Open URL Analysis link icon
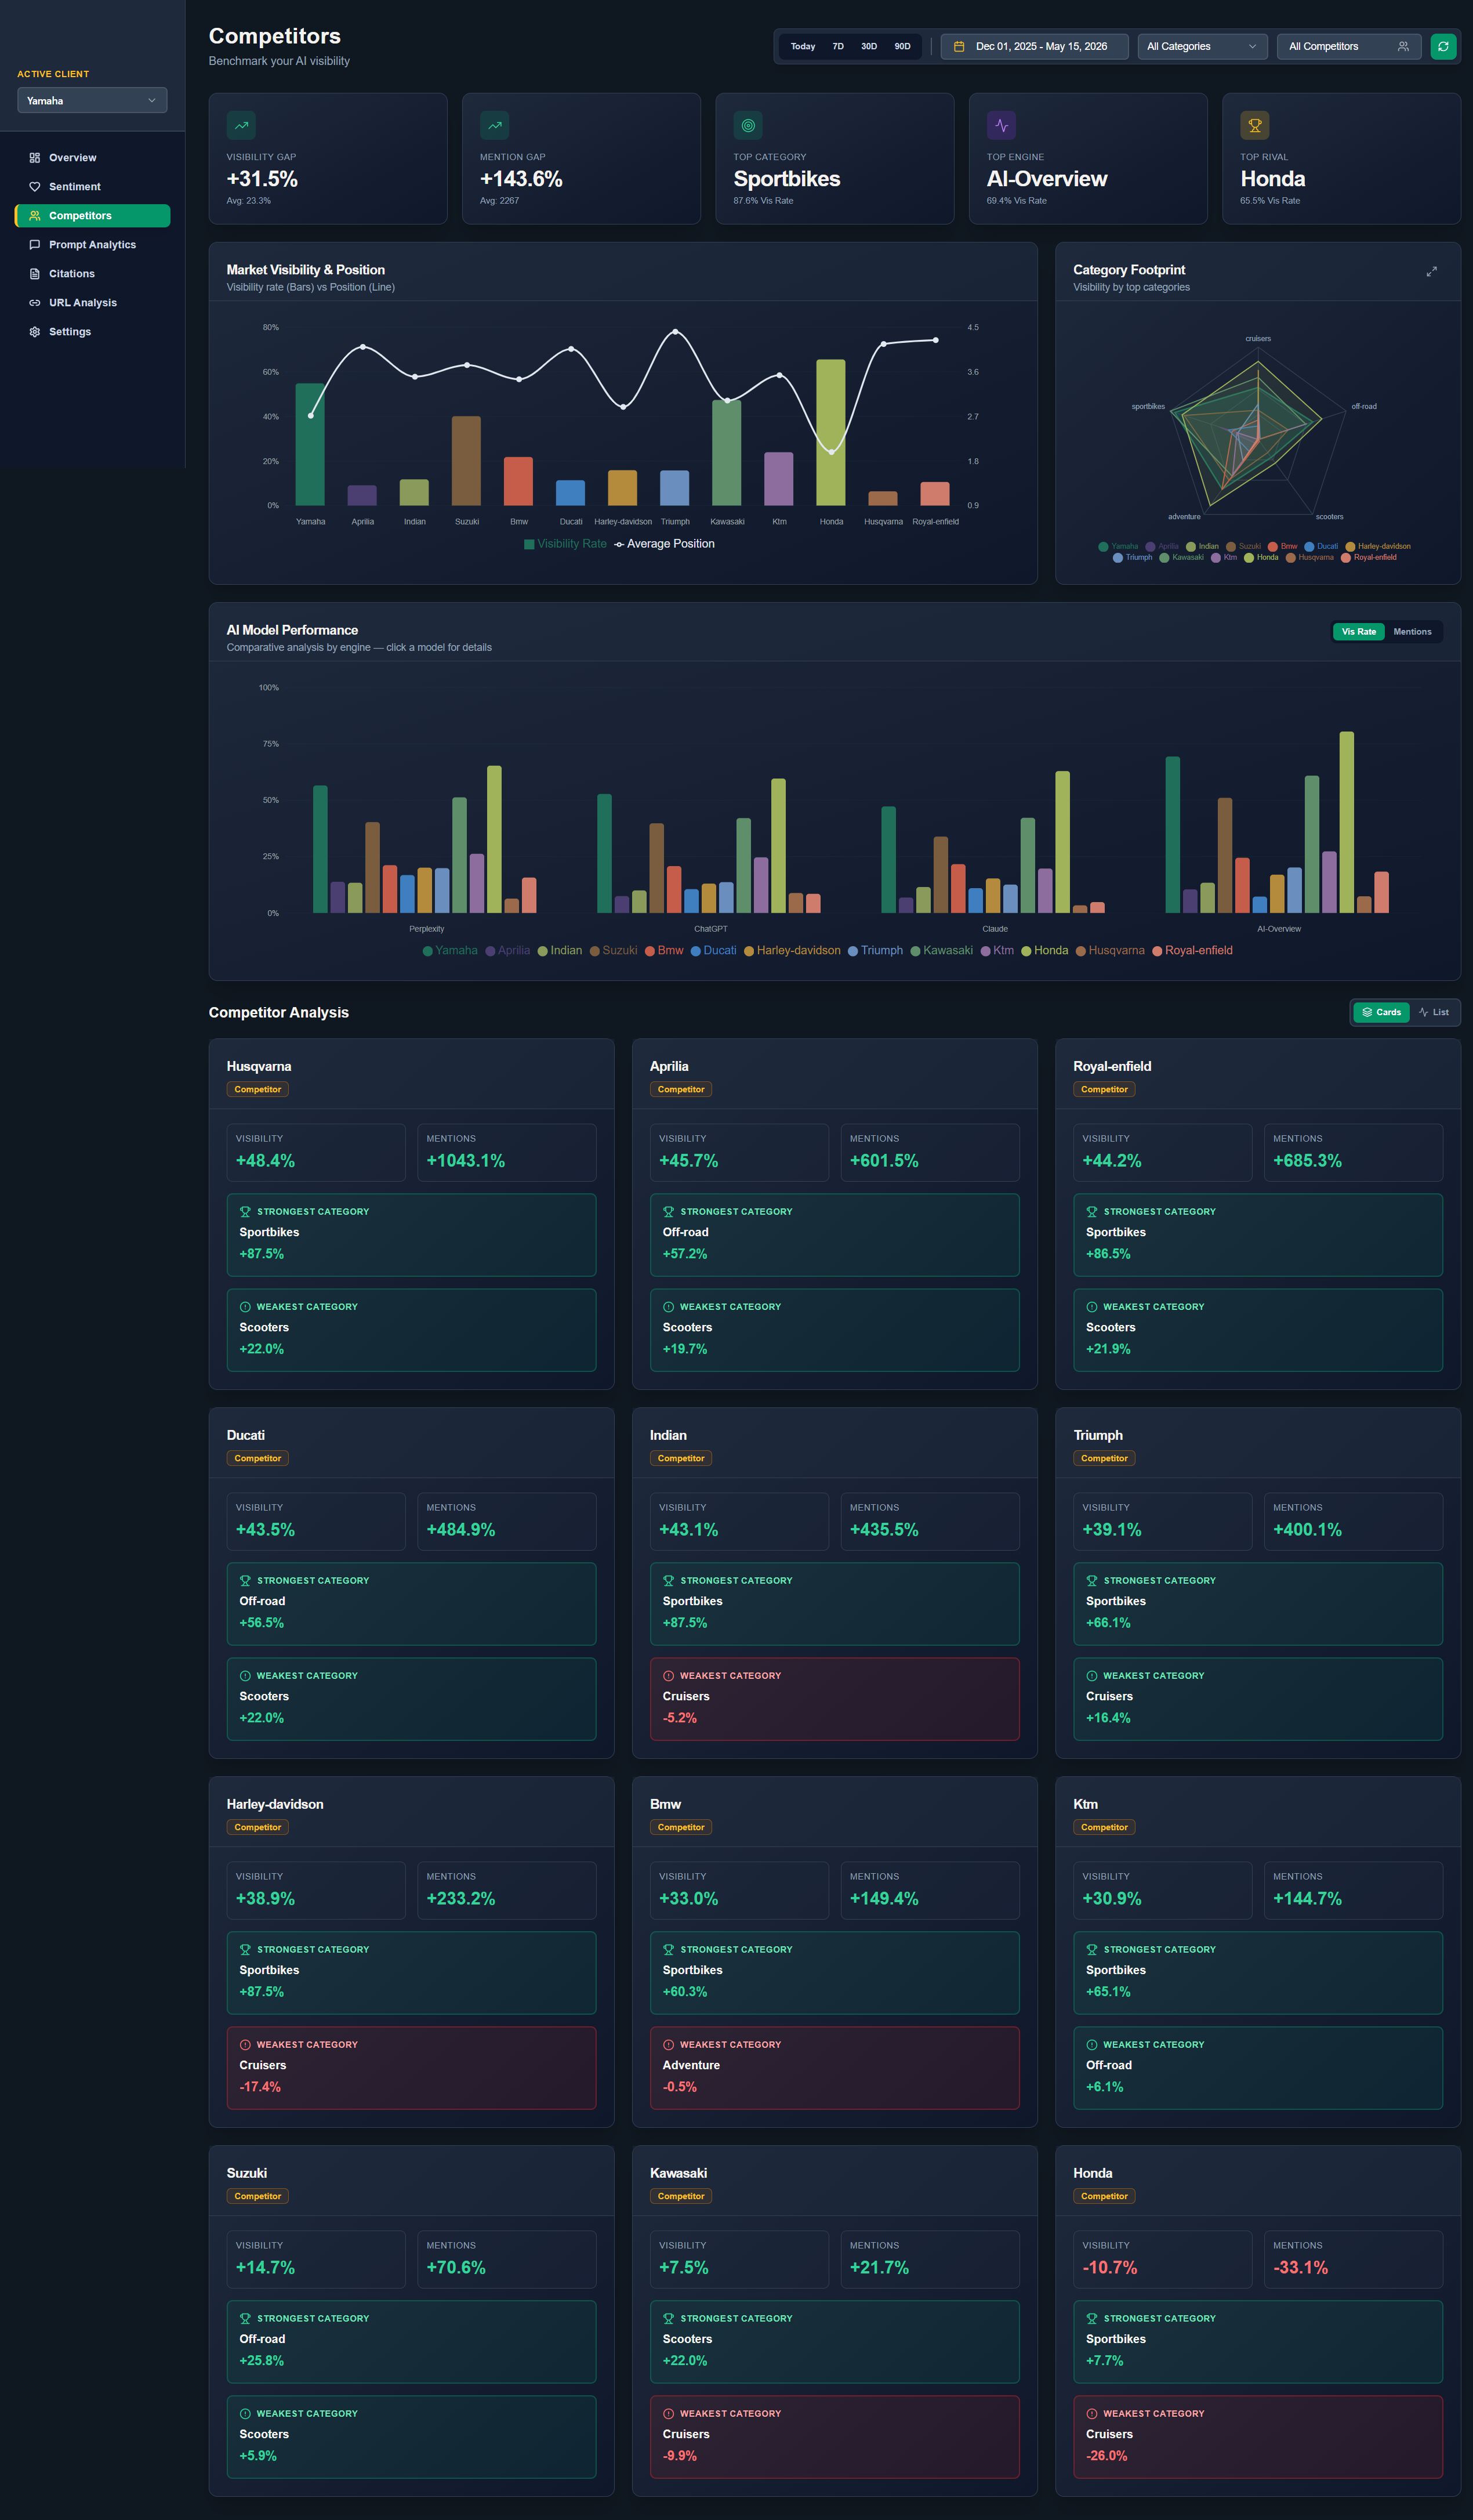Screen dimensions: 1473x2520 click(35, 303)
